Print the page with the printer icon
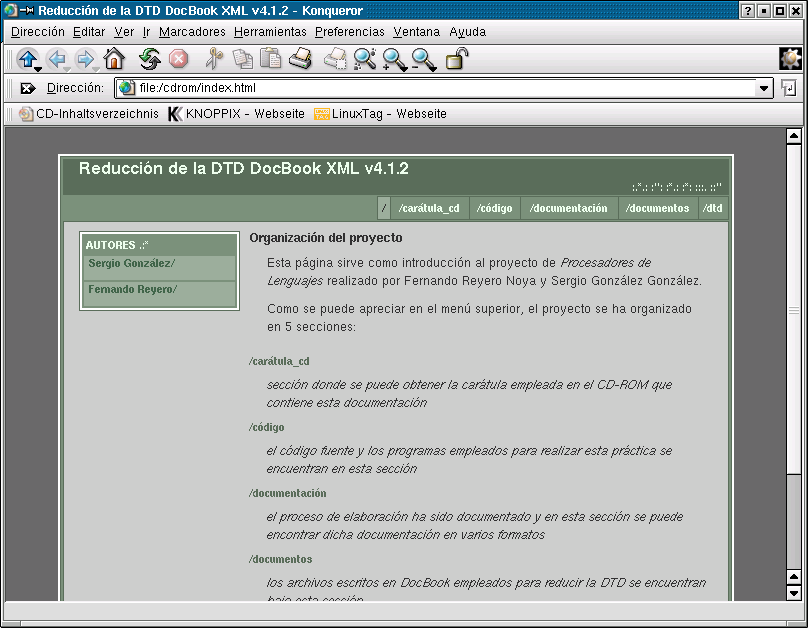This screenshot has width=808, height=628. (x=300, y=58)
